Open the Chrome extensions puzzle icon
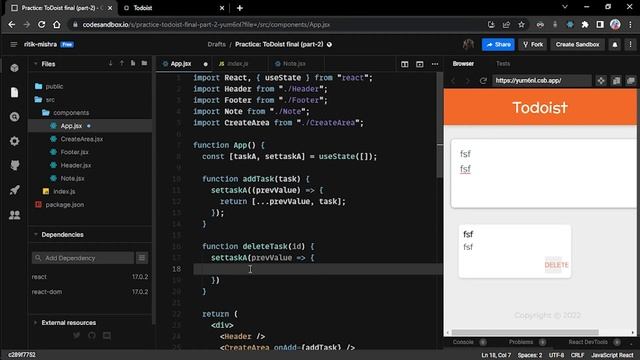The width and height of the screenshot is (640, 360). click(x=584, y=24)
